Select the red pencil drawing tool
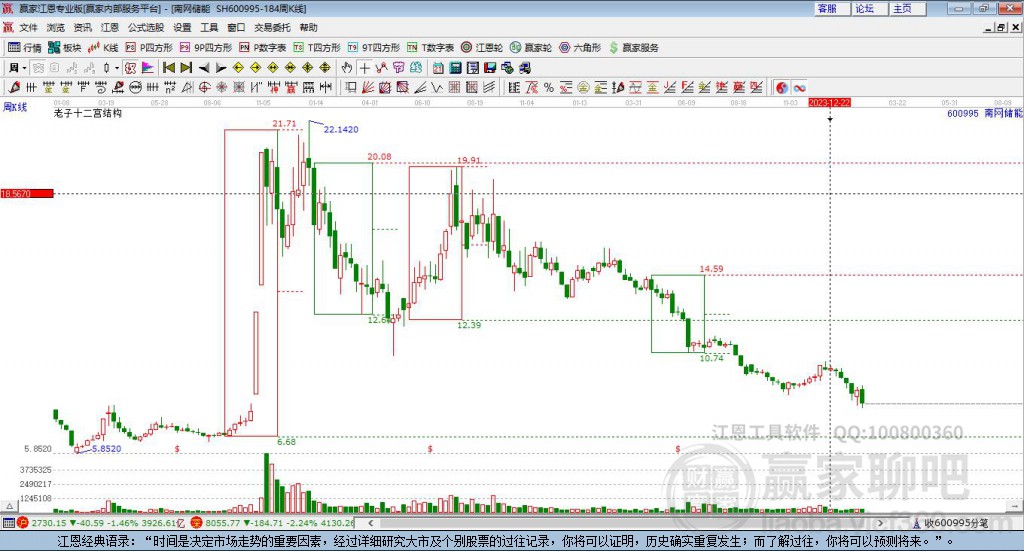1024x551 pixels. pos(14,87)
